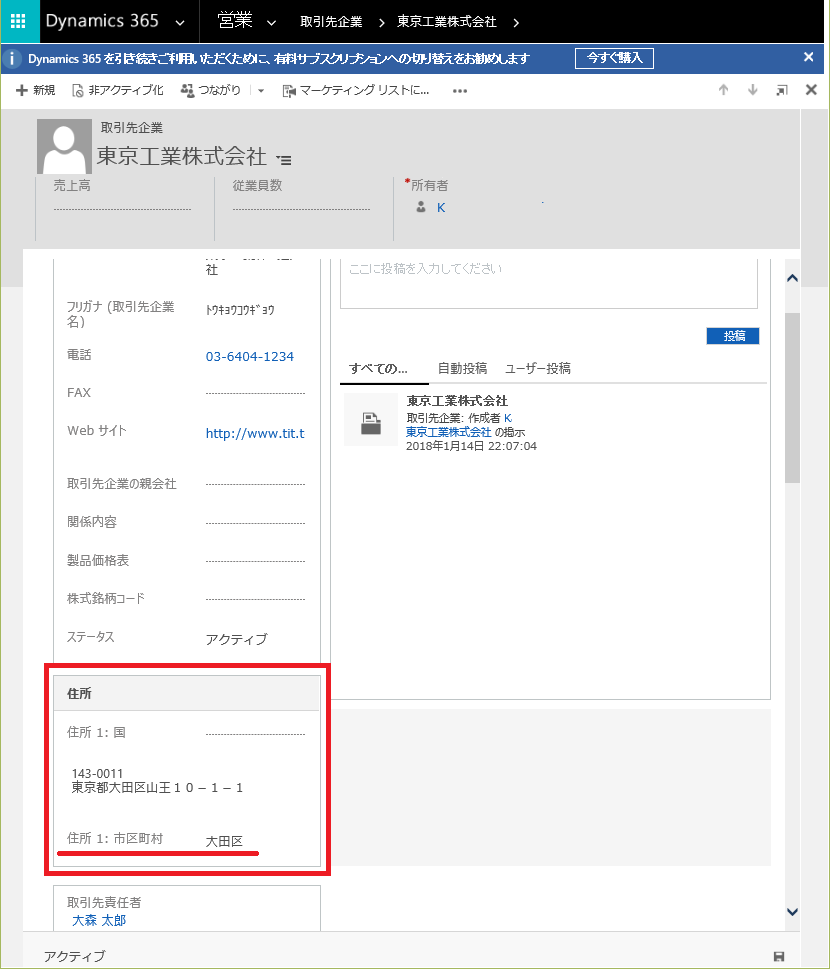
Task: Click 非アクティブ化 in the command bar
Action: coord(118,90)
